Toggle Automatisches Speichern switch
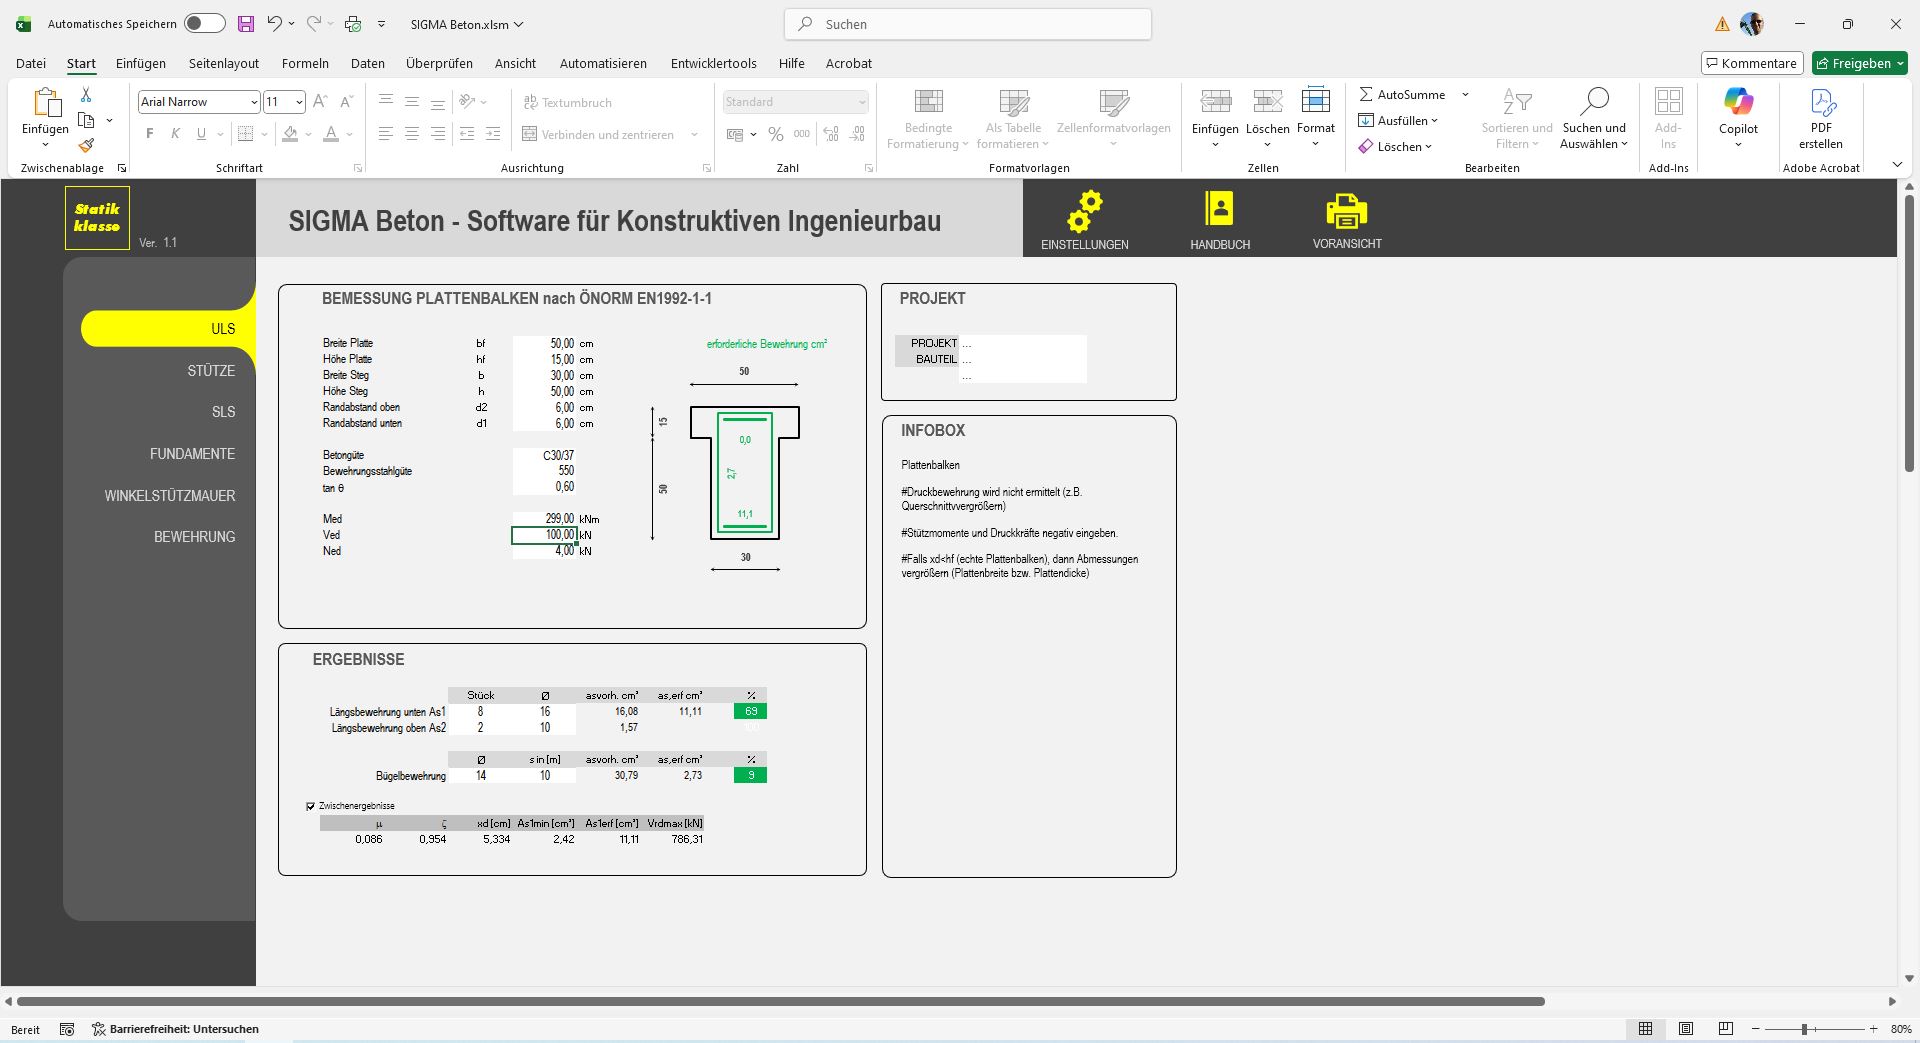The width and height of the screenshot is (1920, 1043). (x=204, y=24)
